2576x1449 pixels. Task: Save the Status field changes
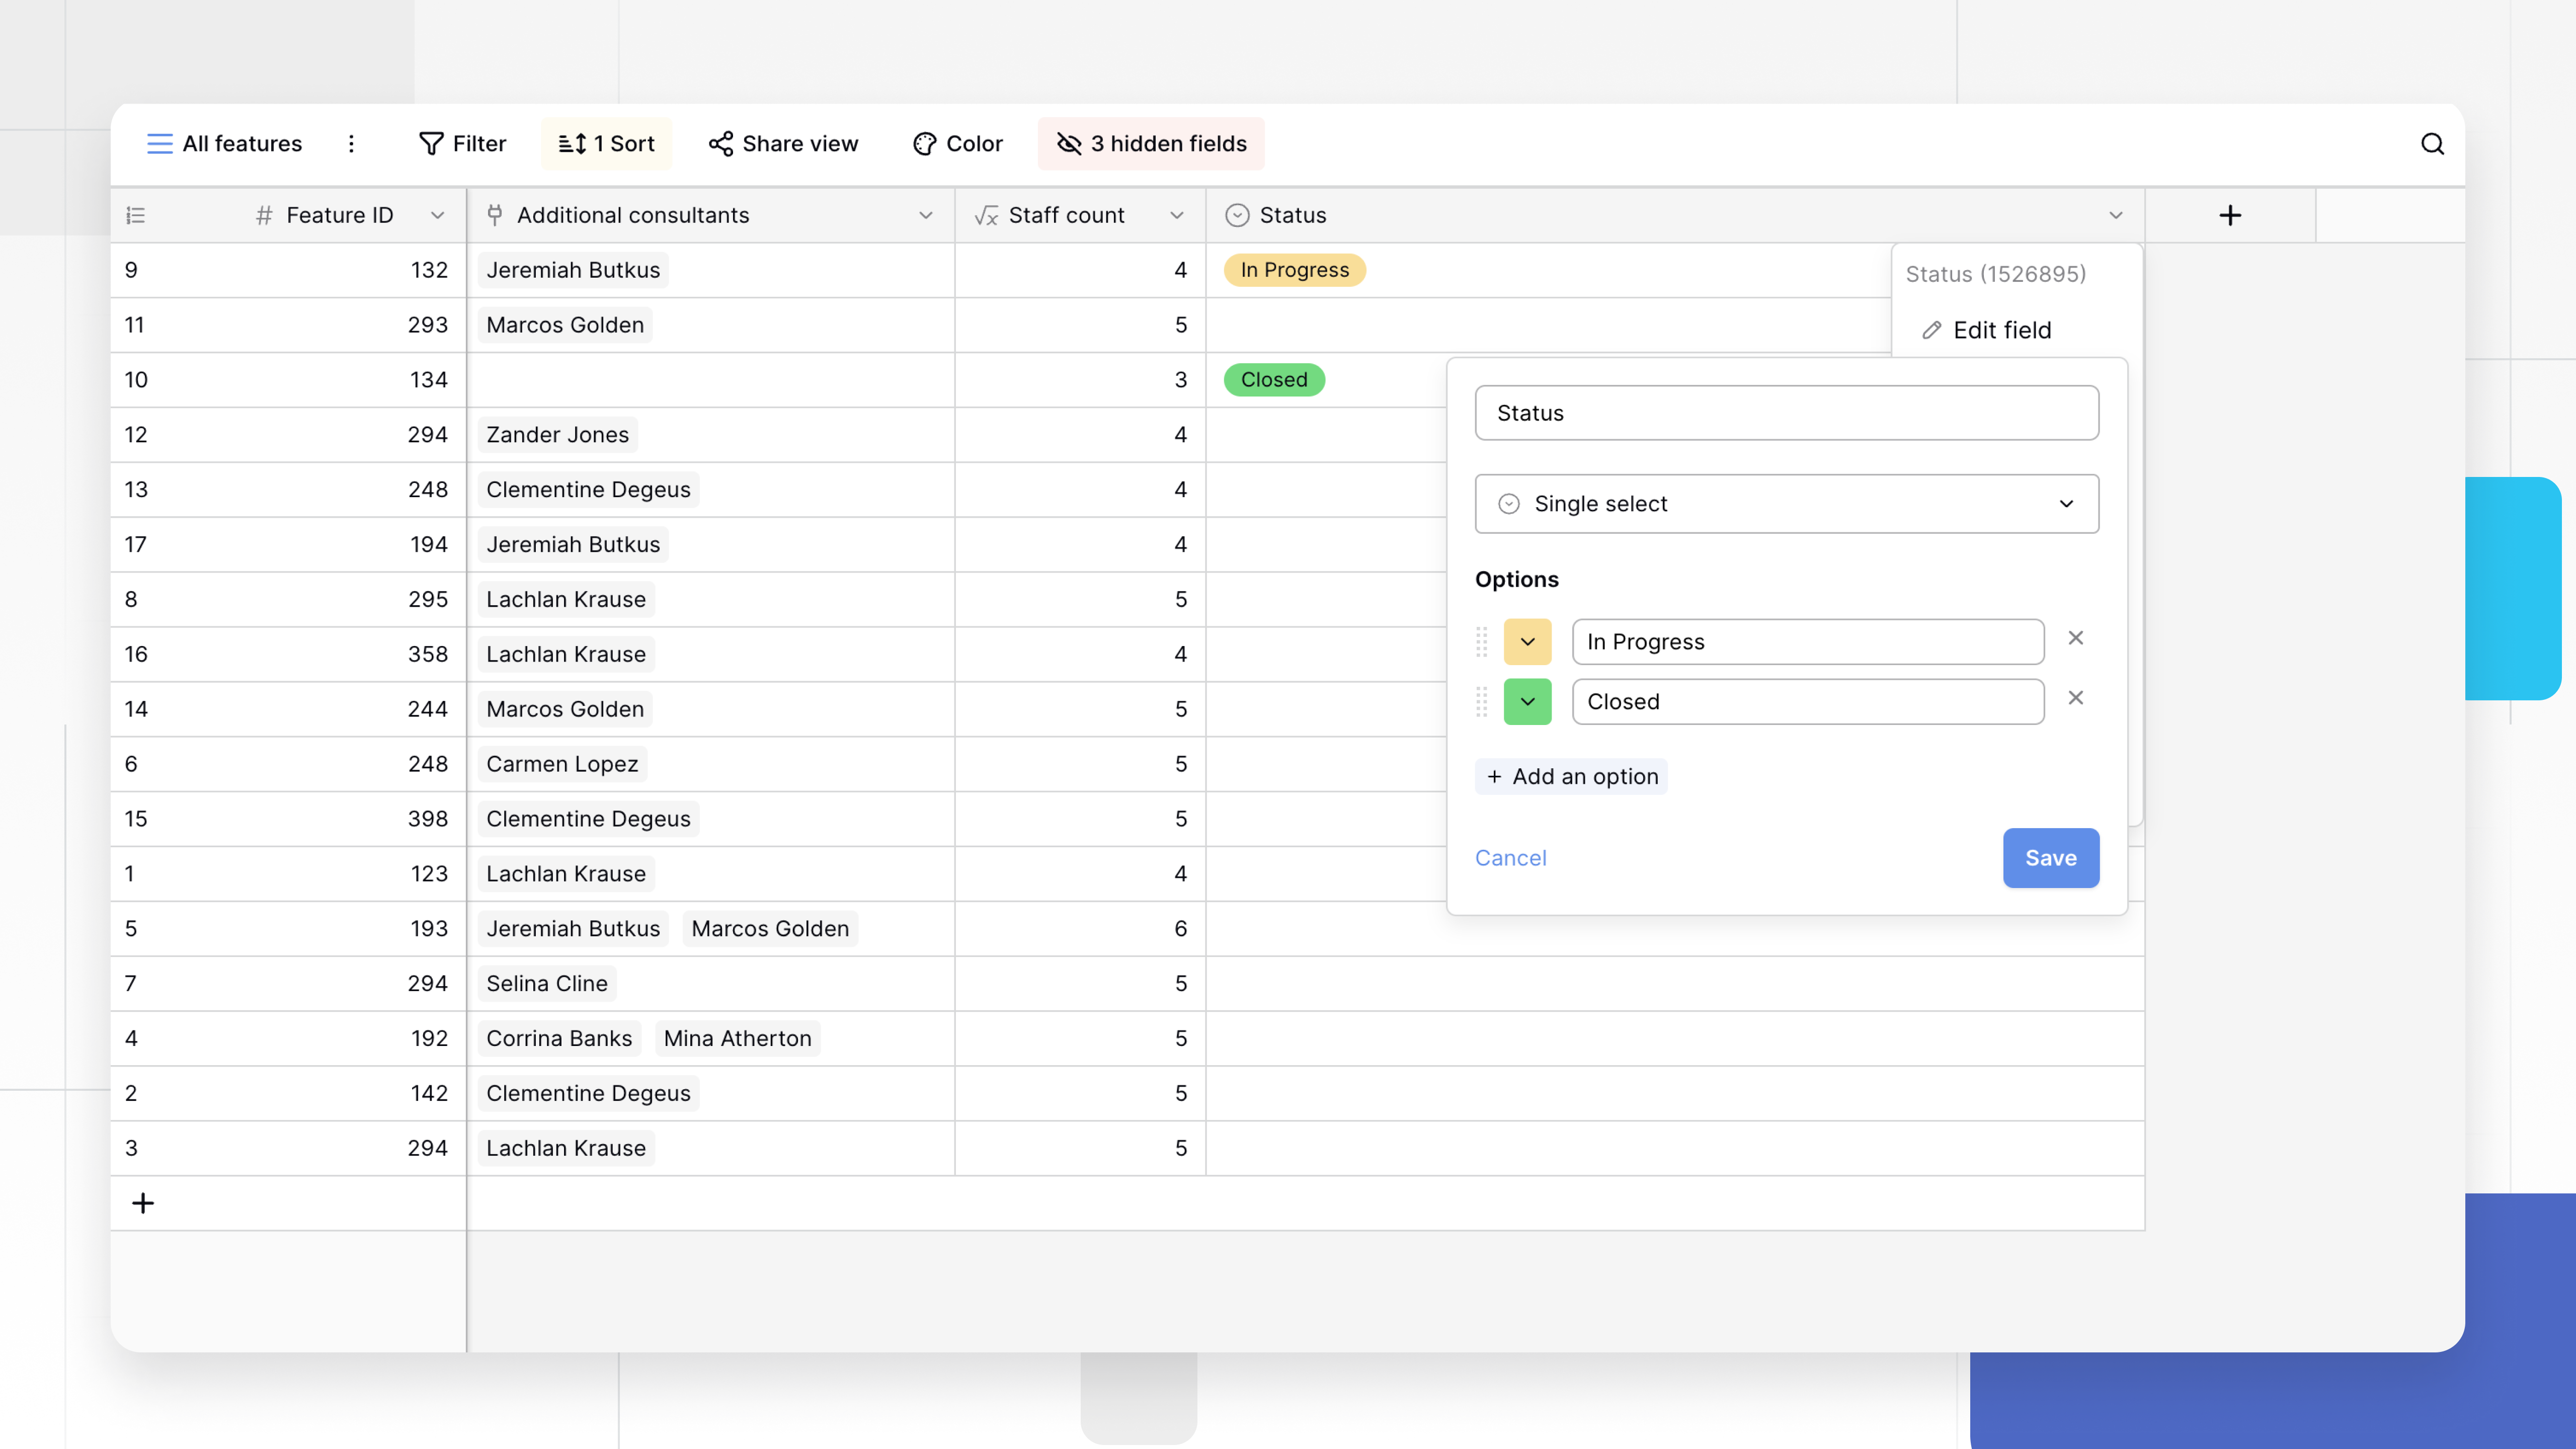2051,857
